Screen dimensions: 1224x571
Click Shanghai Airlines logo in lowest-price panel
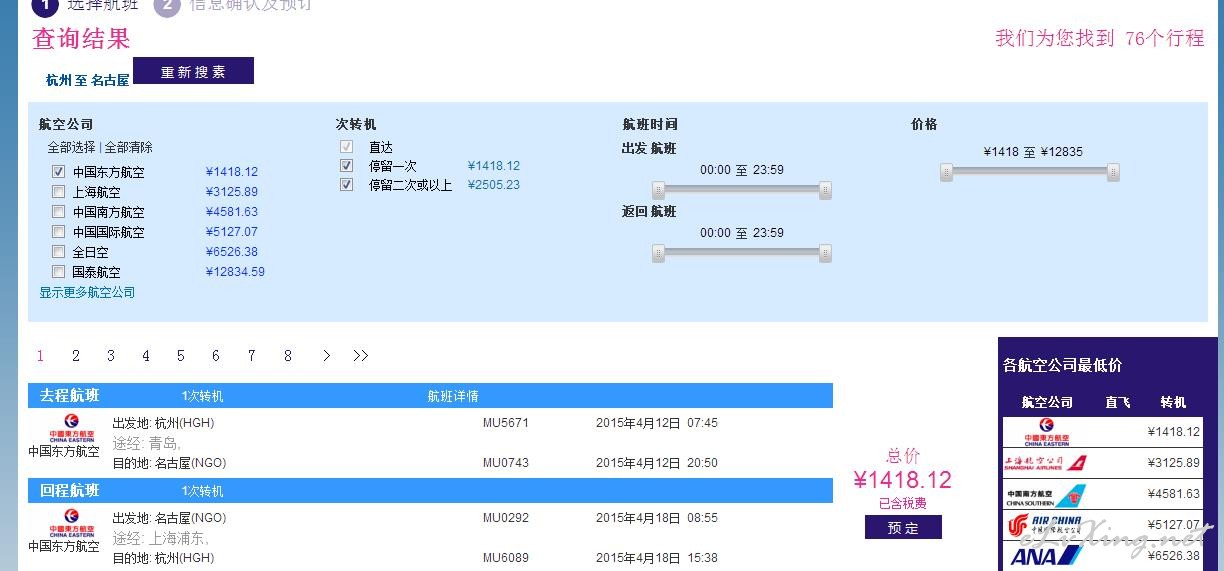pyautogui.click(x=1045, y=463)
